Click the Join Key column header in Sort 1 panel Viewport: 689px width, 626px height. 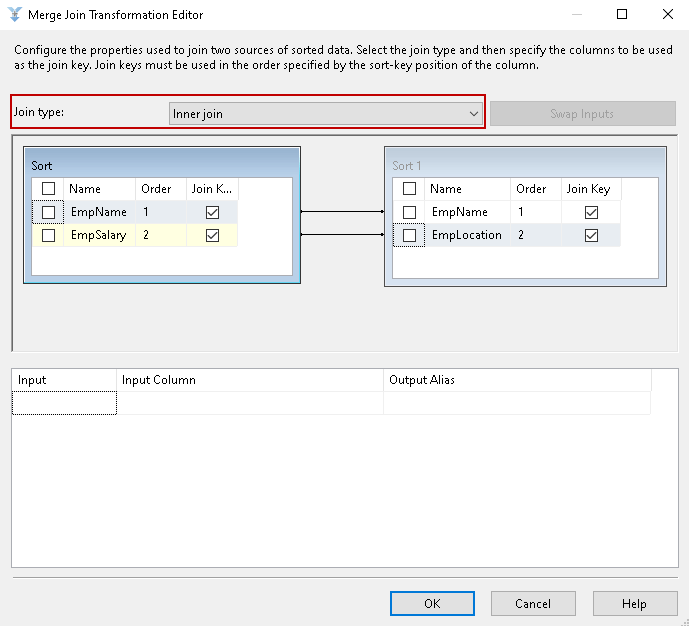591,189
